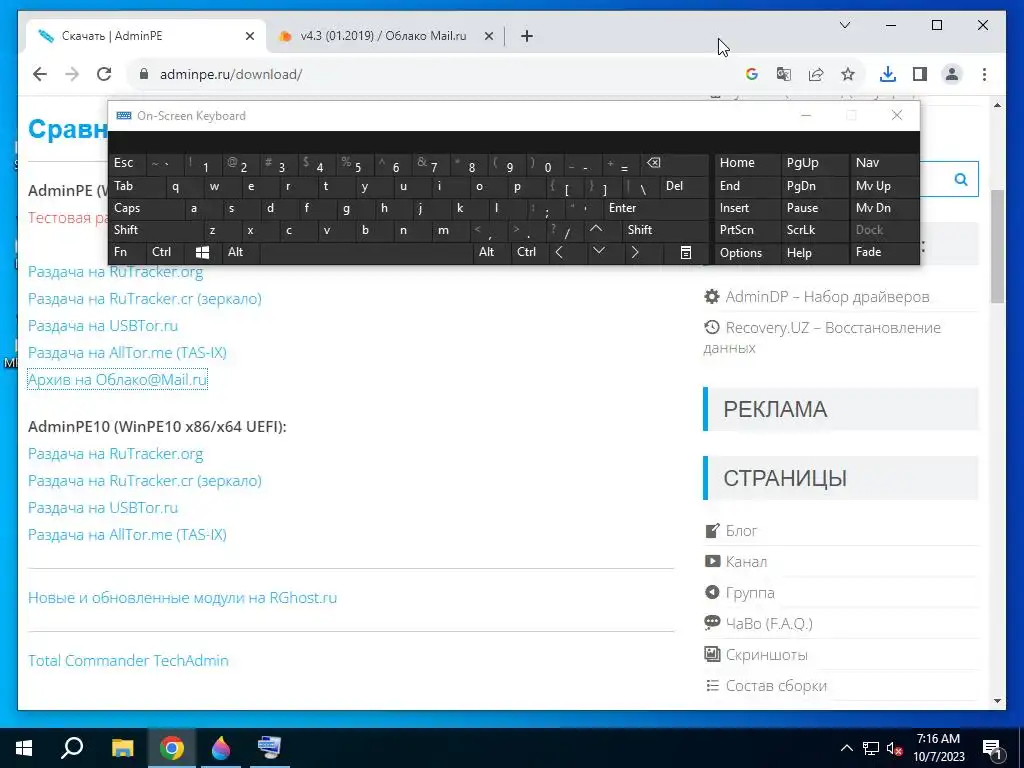Viewport: 1024px width, 768px height.
Task: Open Канал page link
Action: 746,562
